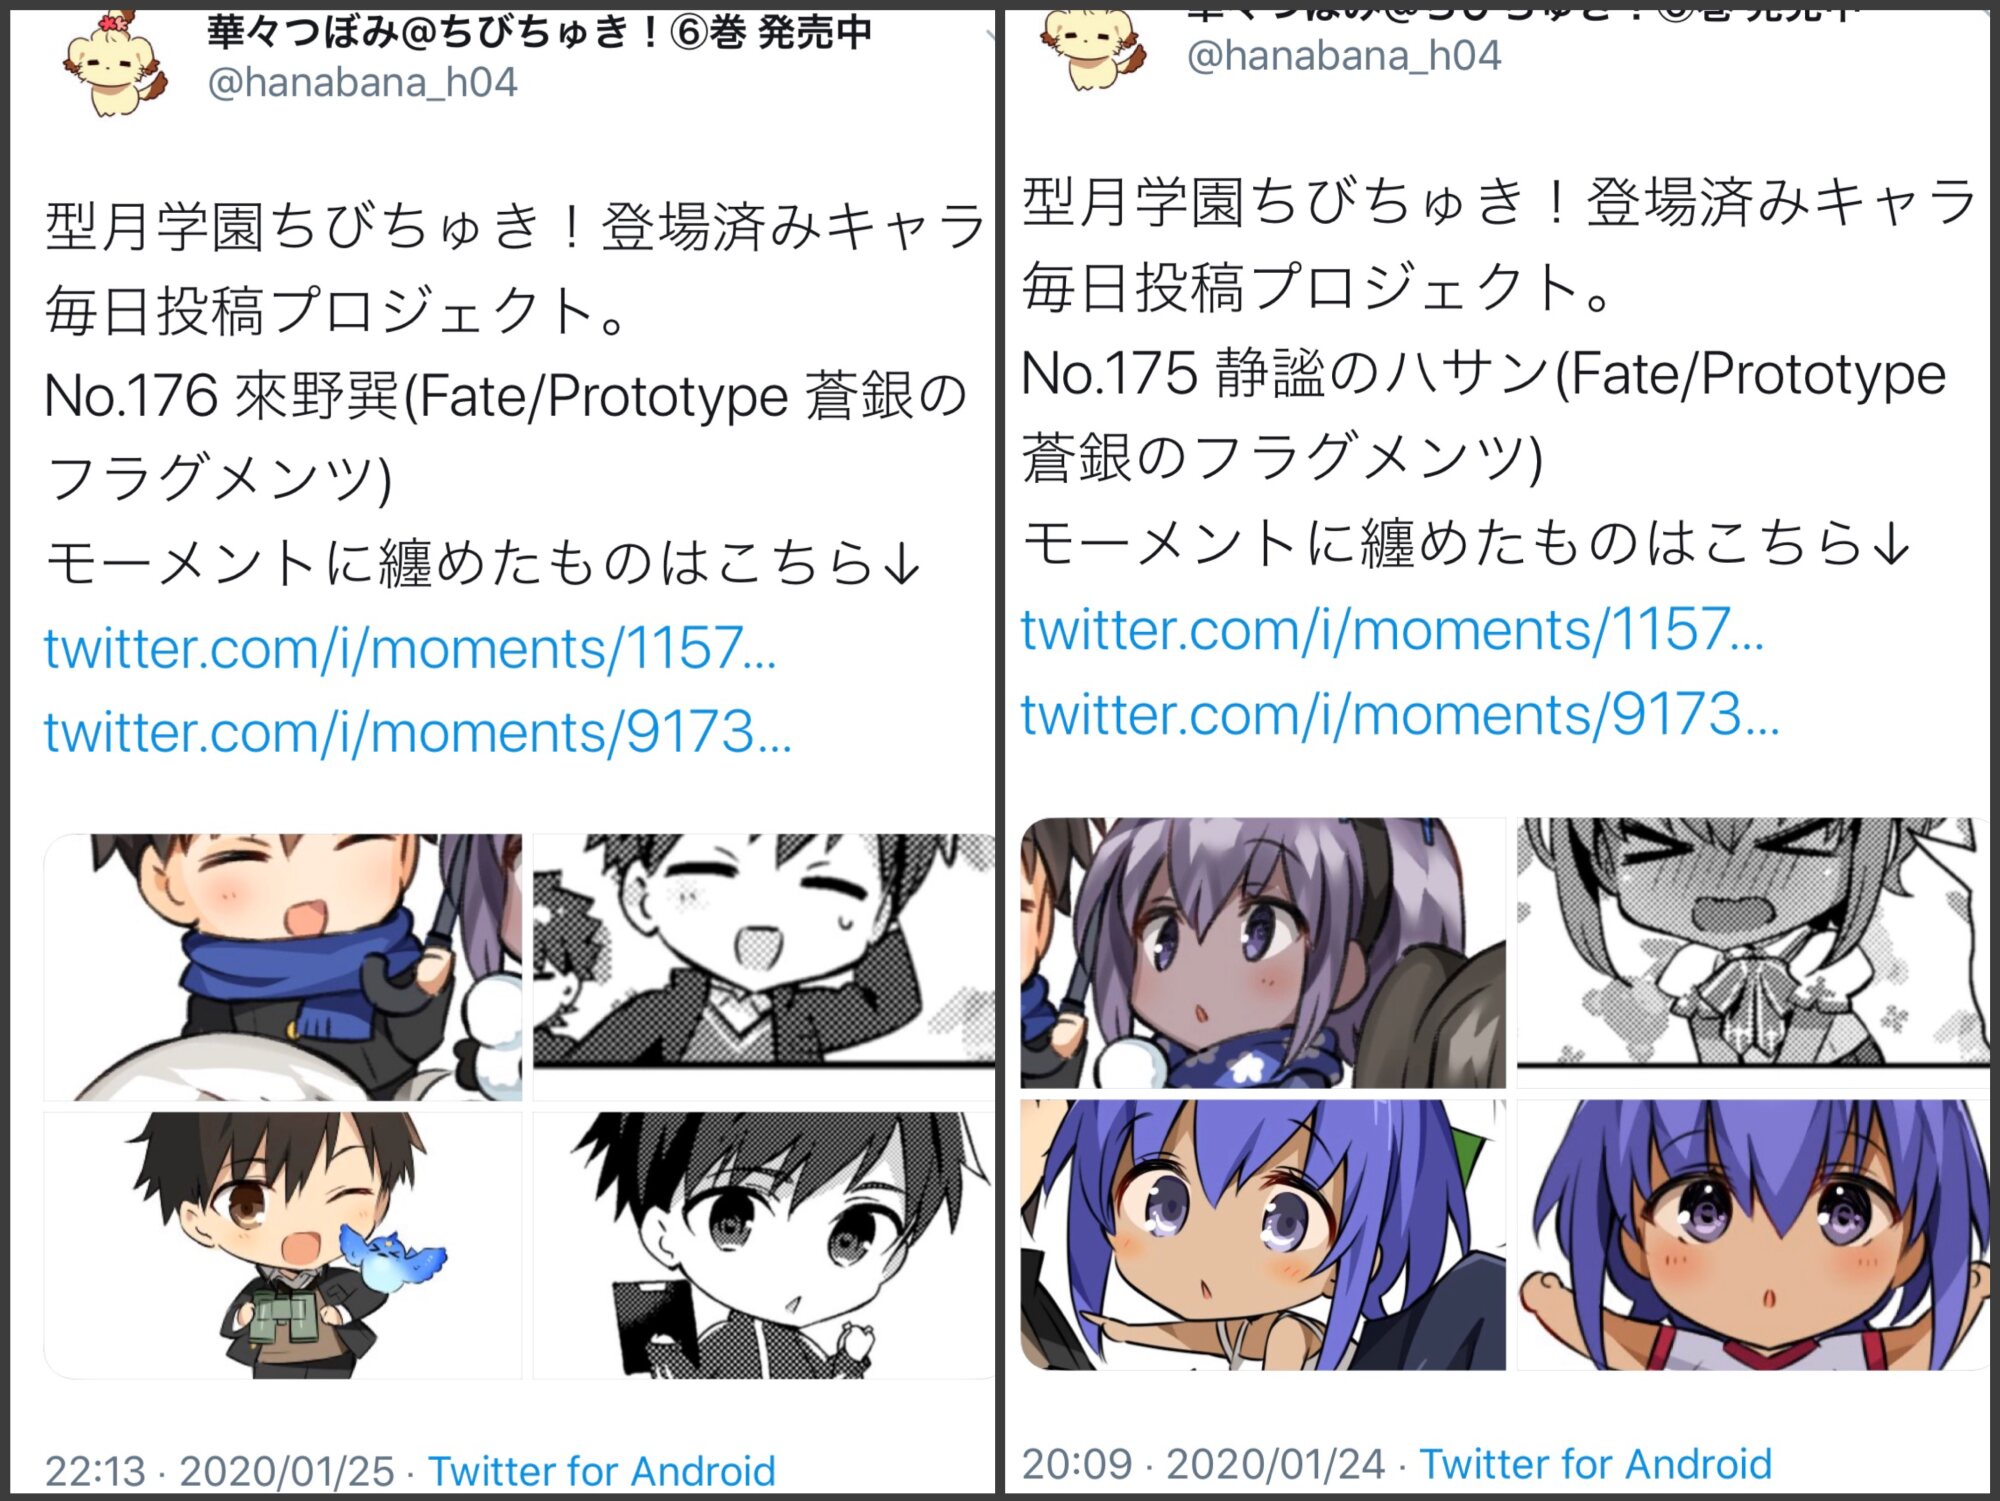Click Twitter for Android in right tweet
The image size is (2000, 1501).
(x=1596, y=1464)
